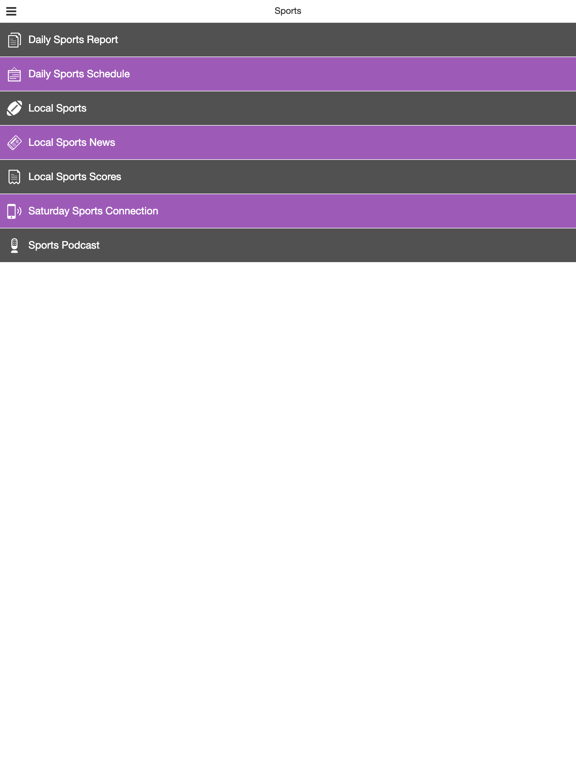
Task: Click the phone broadcast icon for Saturday Sports Connection
Action: (14, 211)
